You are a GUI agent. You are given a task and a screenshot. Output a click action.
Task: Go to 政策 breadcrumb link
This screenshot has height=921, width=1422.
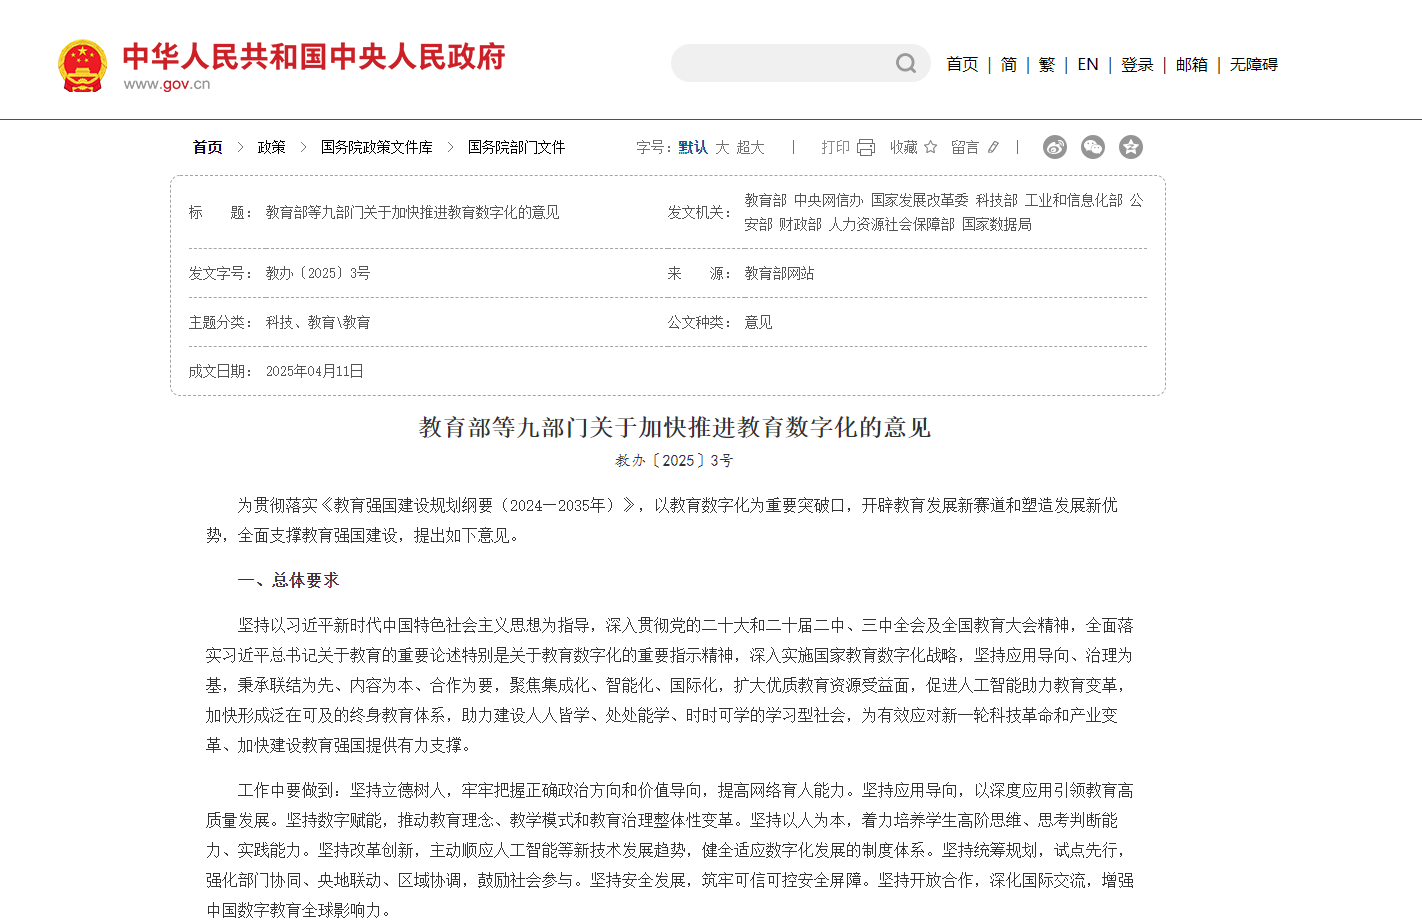click(x=271, y=147)
